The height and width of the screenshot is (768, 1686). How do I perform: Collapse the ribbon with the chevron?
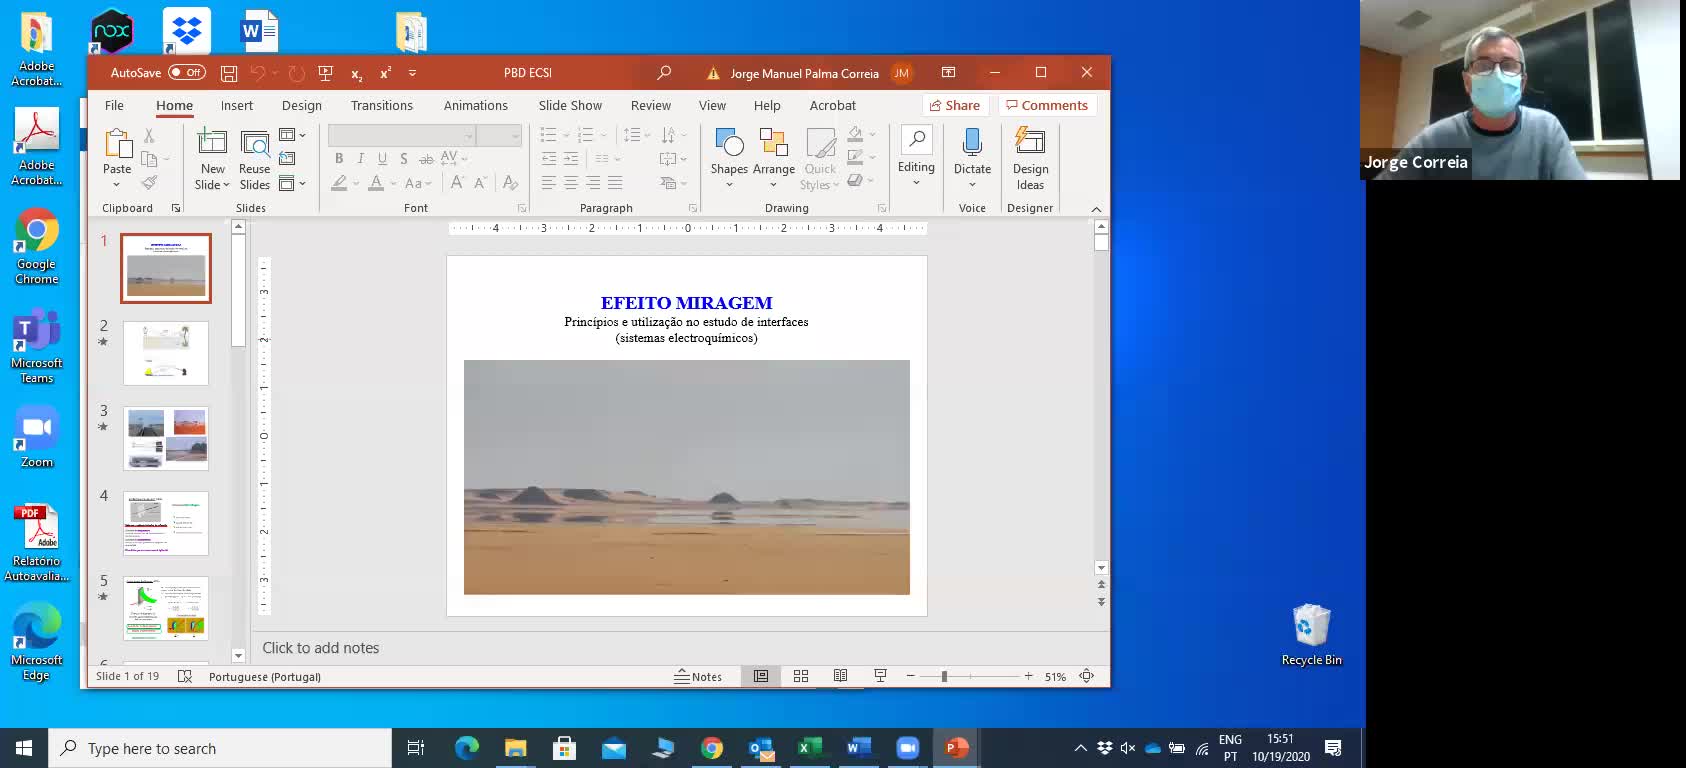click(x=1096, y=209)
